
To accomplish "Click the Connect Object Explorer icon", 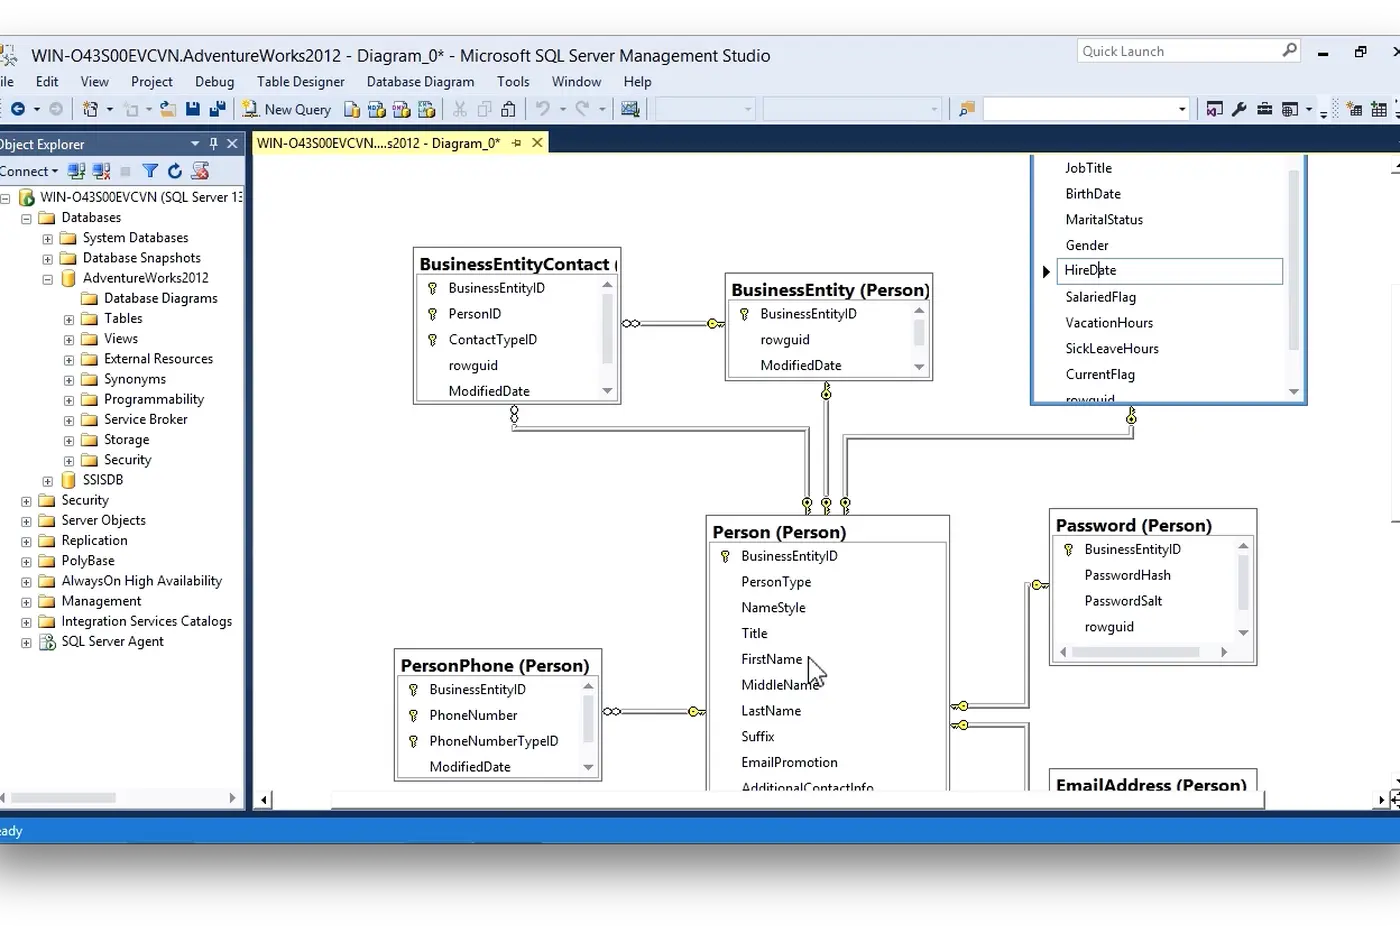I will [76, 171].
